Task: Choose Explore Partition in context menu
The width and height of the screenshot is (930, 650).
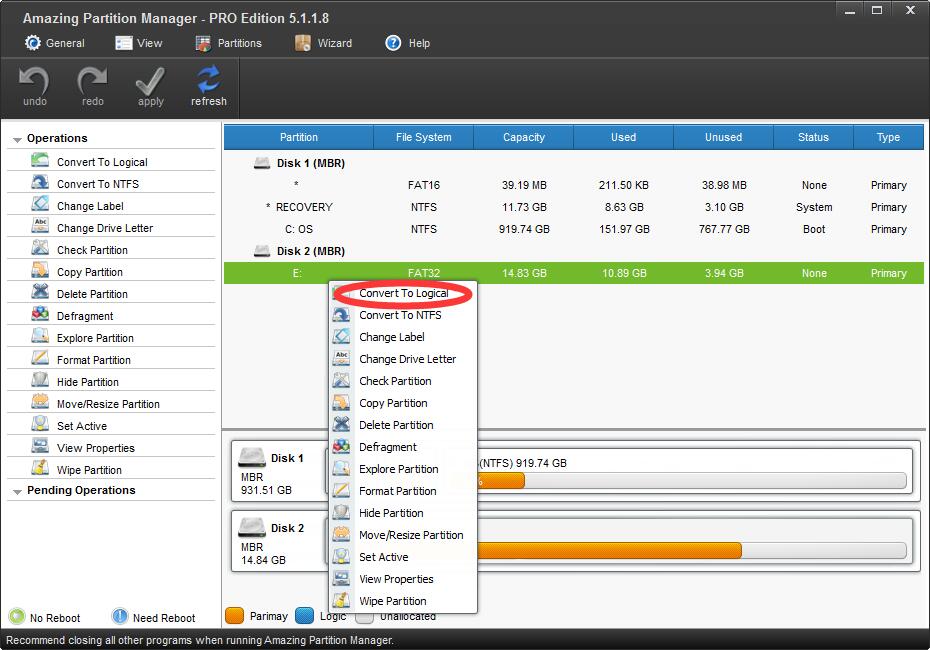Action: [x=403, y=469]
